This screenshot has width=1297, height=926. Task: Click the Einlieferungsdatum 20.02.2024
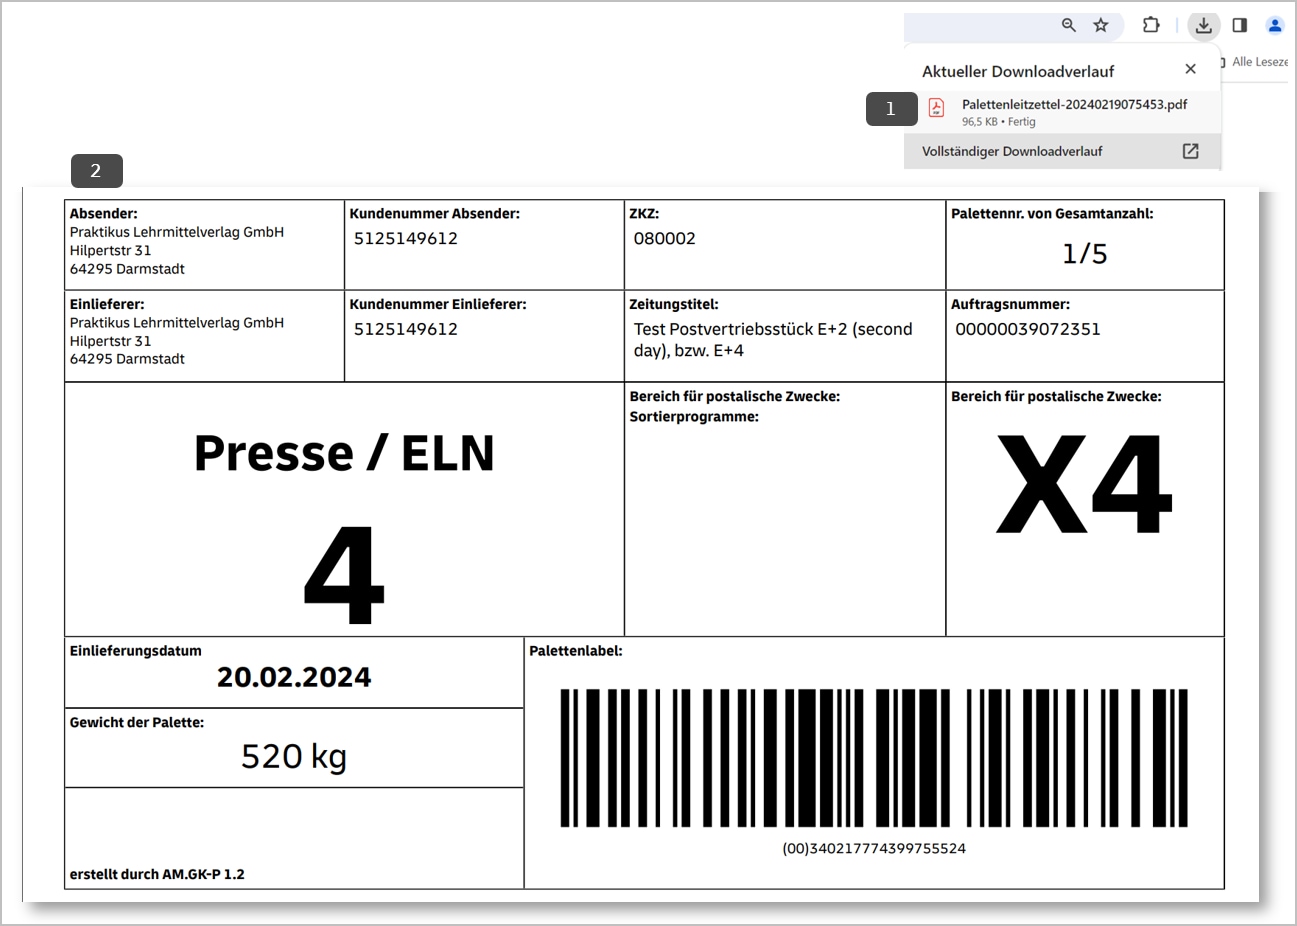pyautogui.click(x=294, y=677)
